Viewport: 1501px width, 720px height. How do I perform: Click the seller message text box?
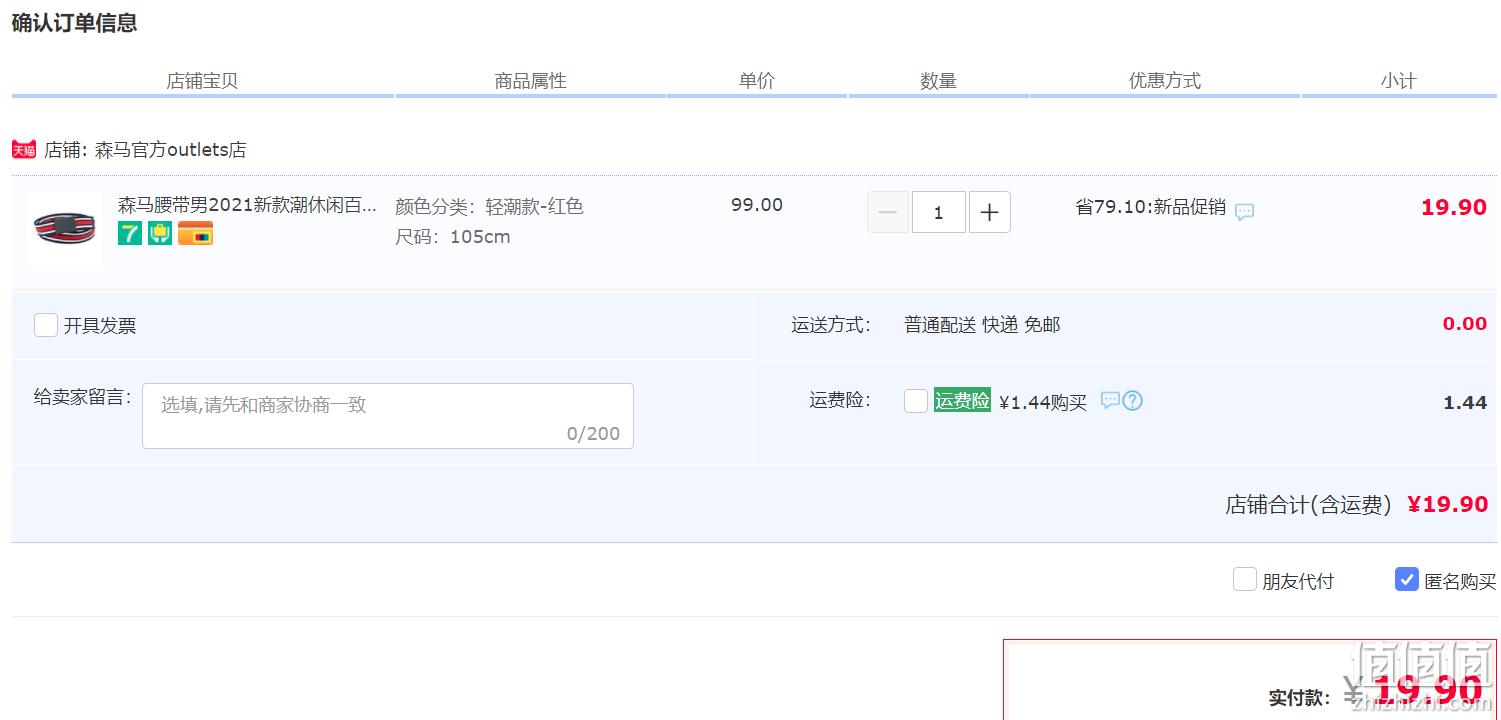point(388,416)
